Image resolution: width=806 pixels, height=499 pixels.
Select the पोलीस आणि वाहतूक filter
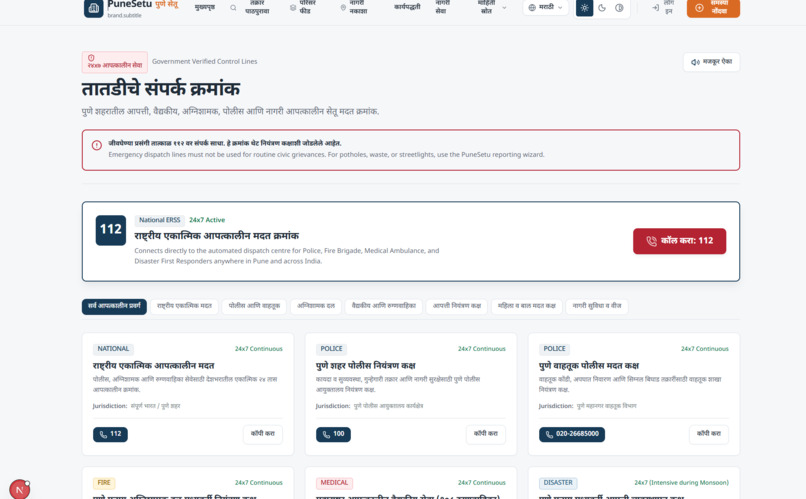click(x=254, y=306)
